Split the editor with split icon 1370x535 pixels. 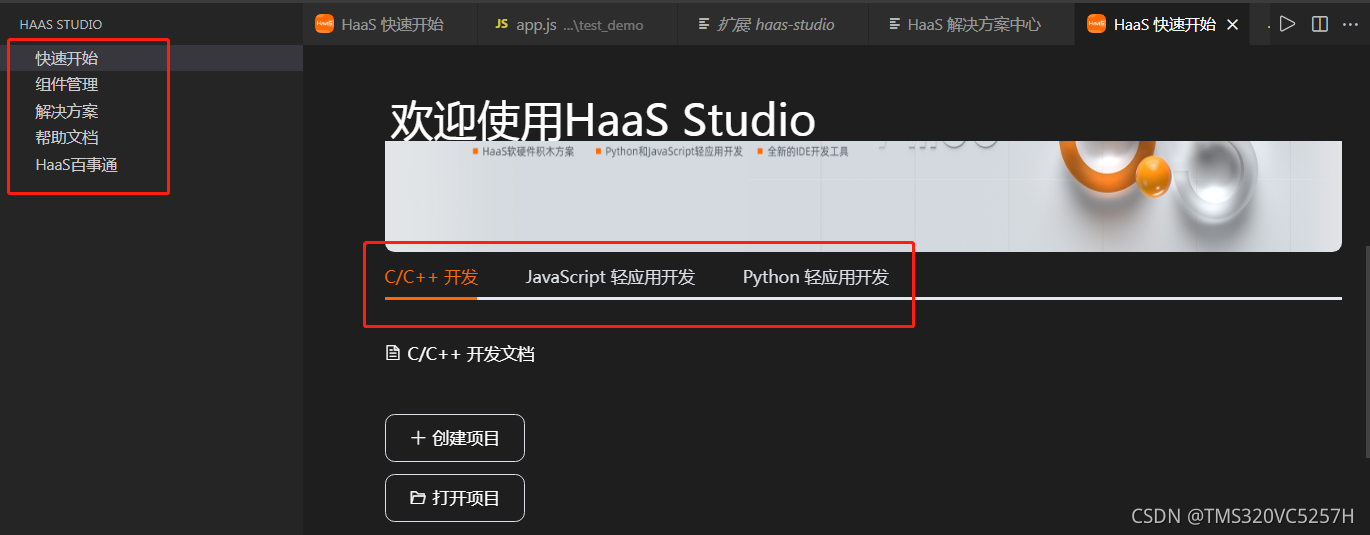coord(1320,23)
